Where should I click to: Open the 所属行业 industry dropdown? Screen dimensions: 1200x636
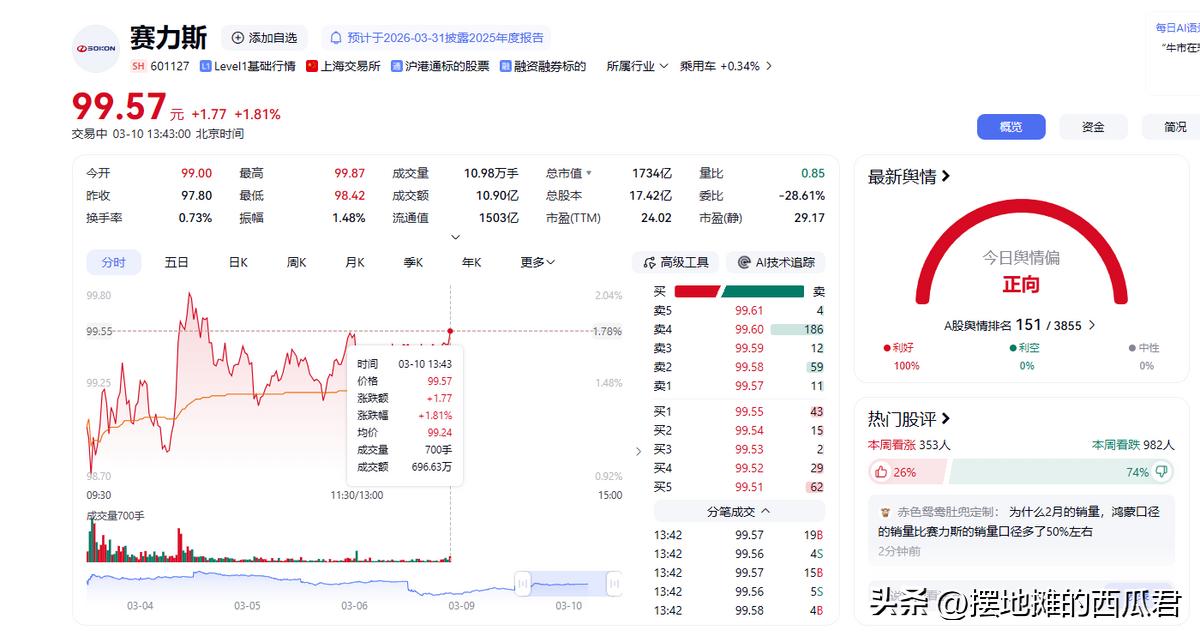tap(636, 66)
